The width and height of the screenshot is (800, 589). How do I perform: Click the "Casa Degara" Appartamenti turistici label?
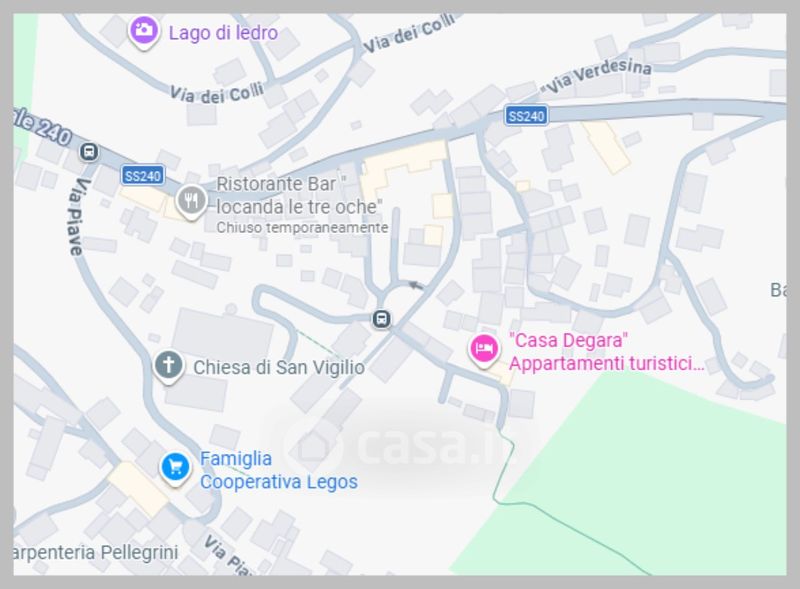(607, 352)
